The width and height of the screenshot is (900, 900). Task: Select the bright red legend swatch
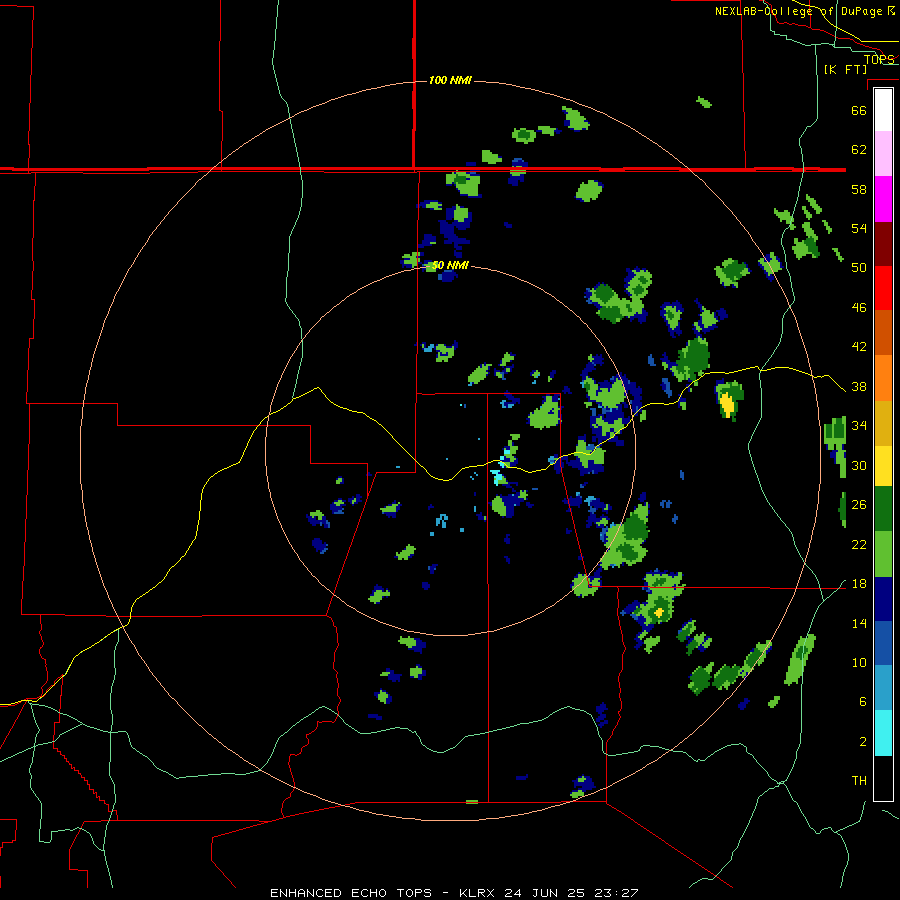pos(883,288)
